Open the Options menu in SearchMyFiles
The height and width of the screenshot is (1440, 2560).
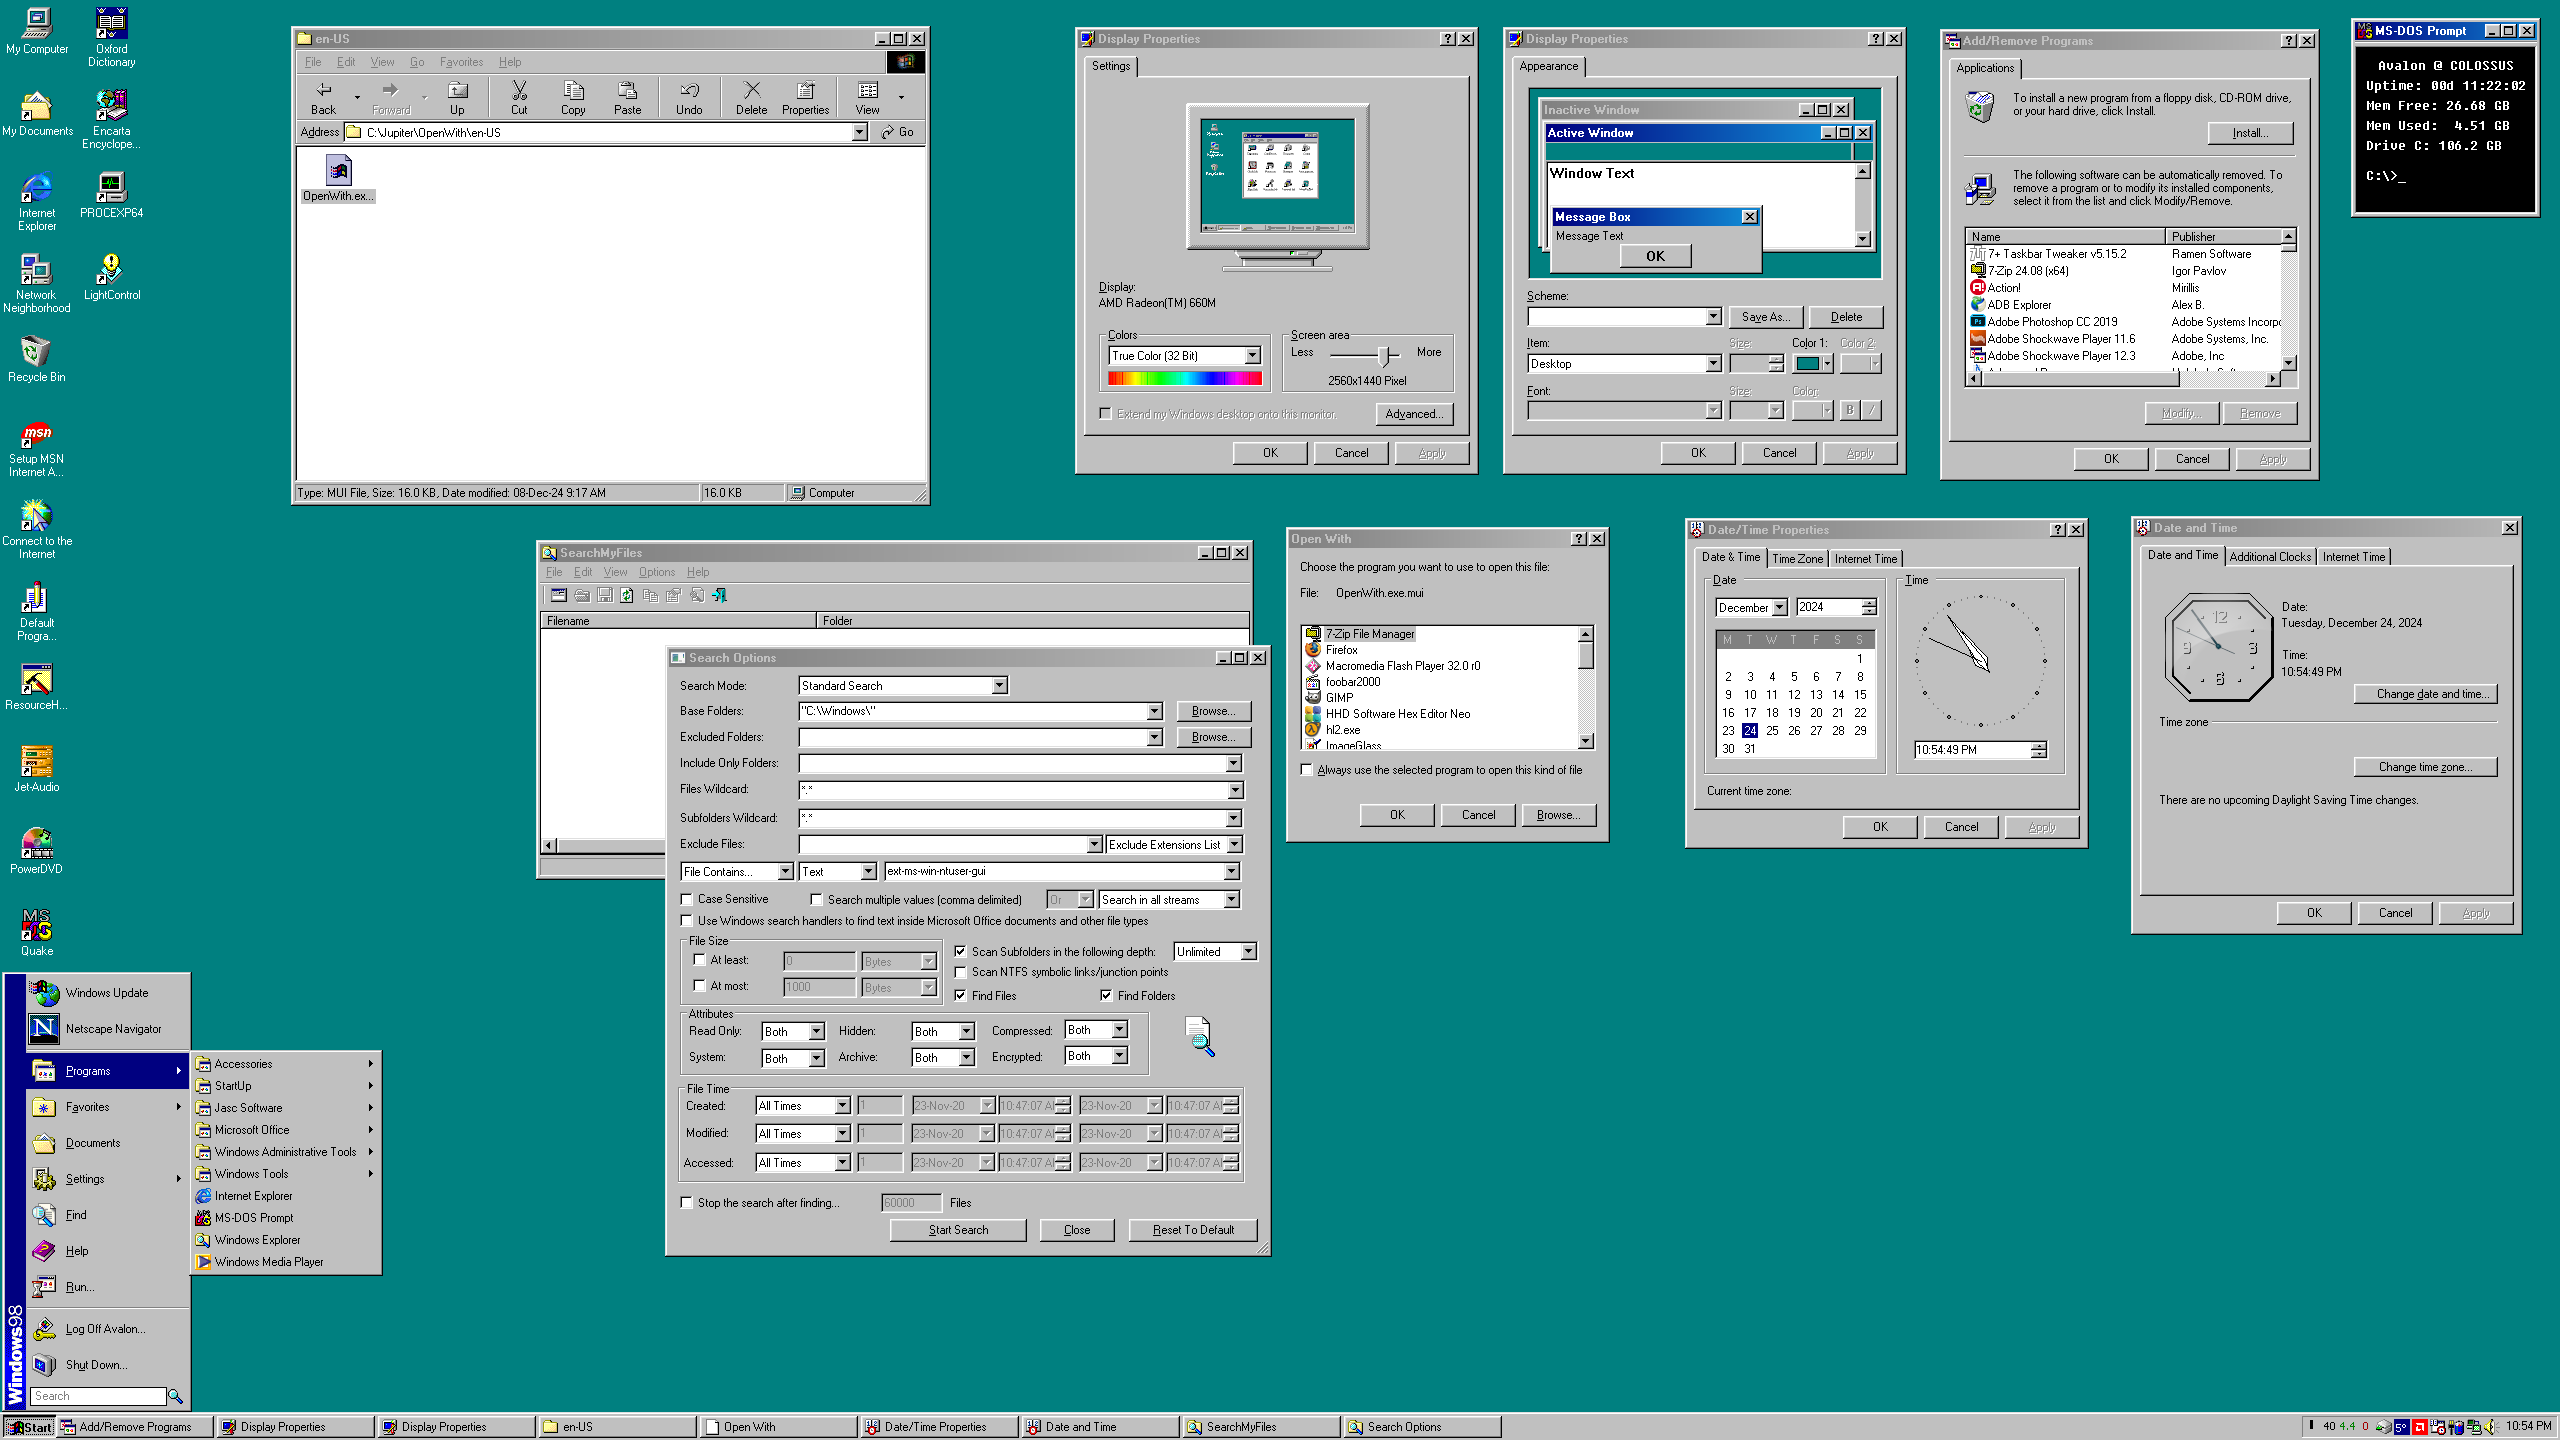click(x=657, y=572)
